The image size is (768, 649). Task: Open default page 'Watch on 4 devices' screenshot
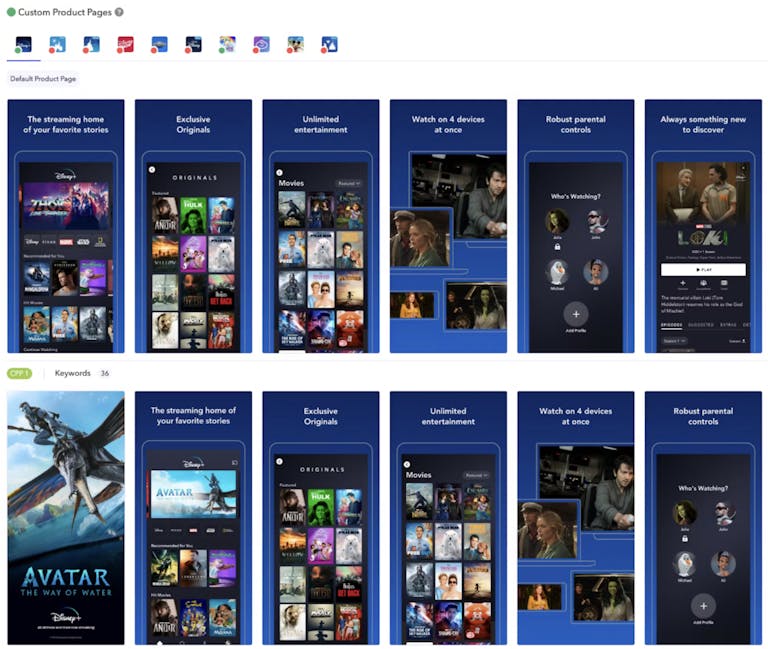pos(448,226)
